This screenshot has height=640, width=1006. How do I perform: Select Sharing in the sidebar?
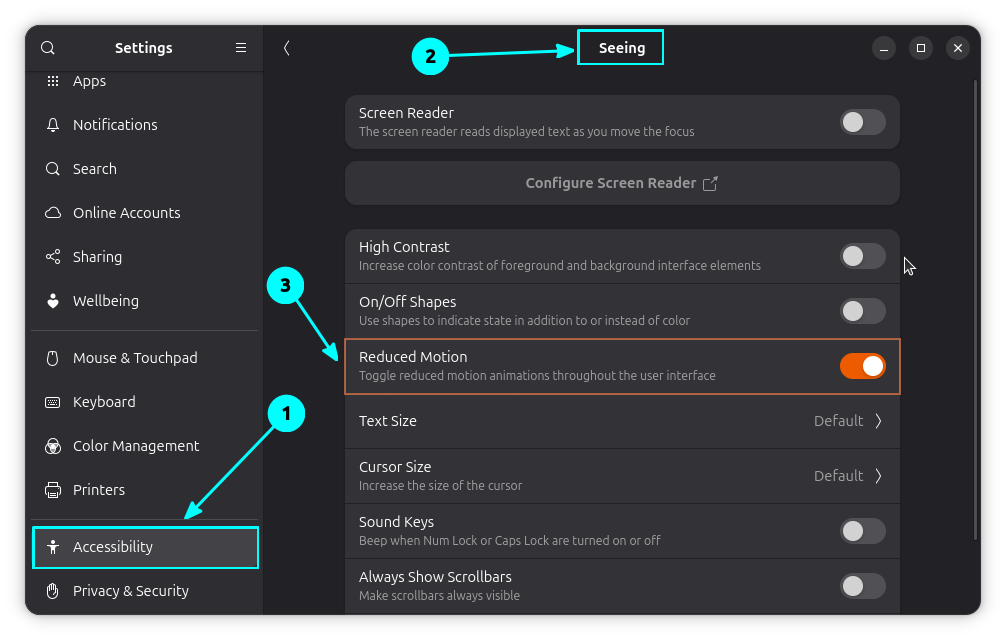tap(145, 257)
